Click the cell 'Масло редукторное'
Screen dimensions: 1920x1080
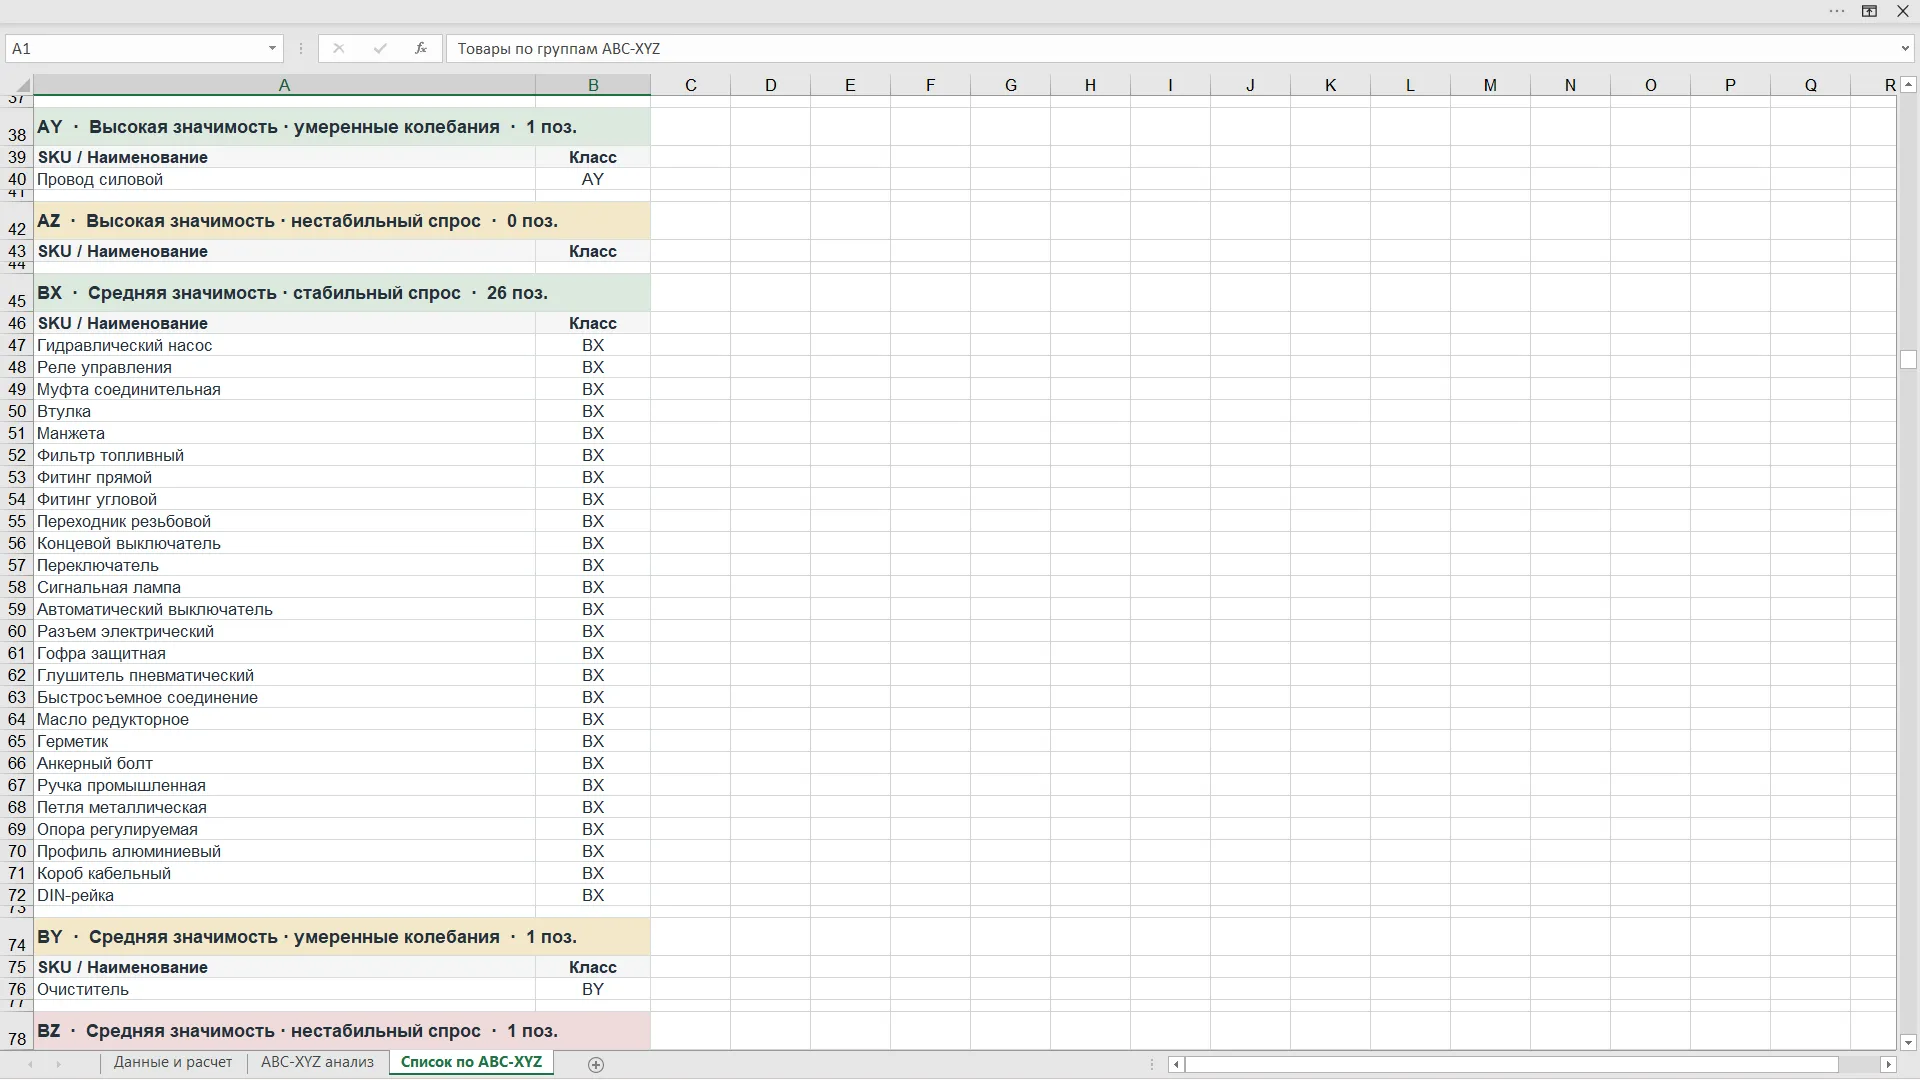click(x=284, y=719)
